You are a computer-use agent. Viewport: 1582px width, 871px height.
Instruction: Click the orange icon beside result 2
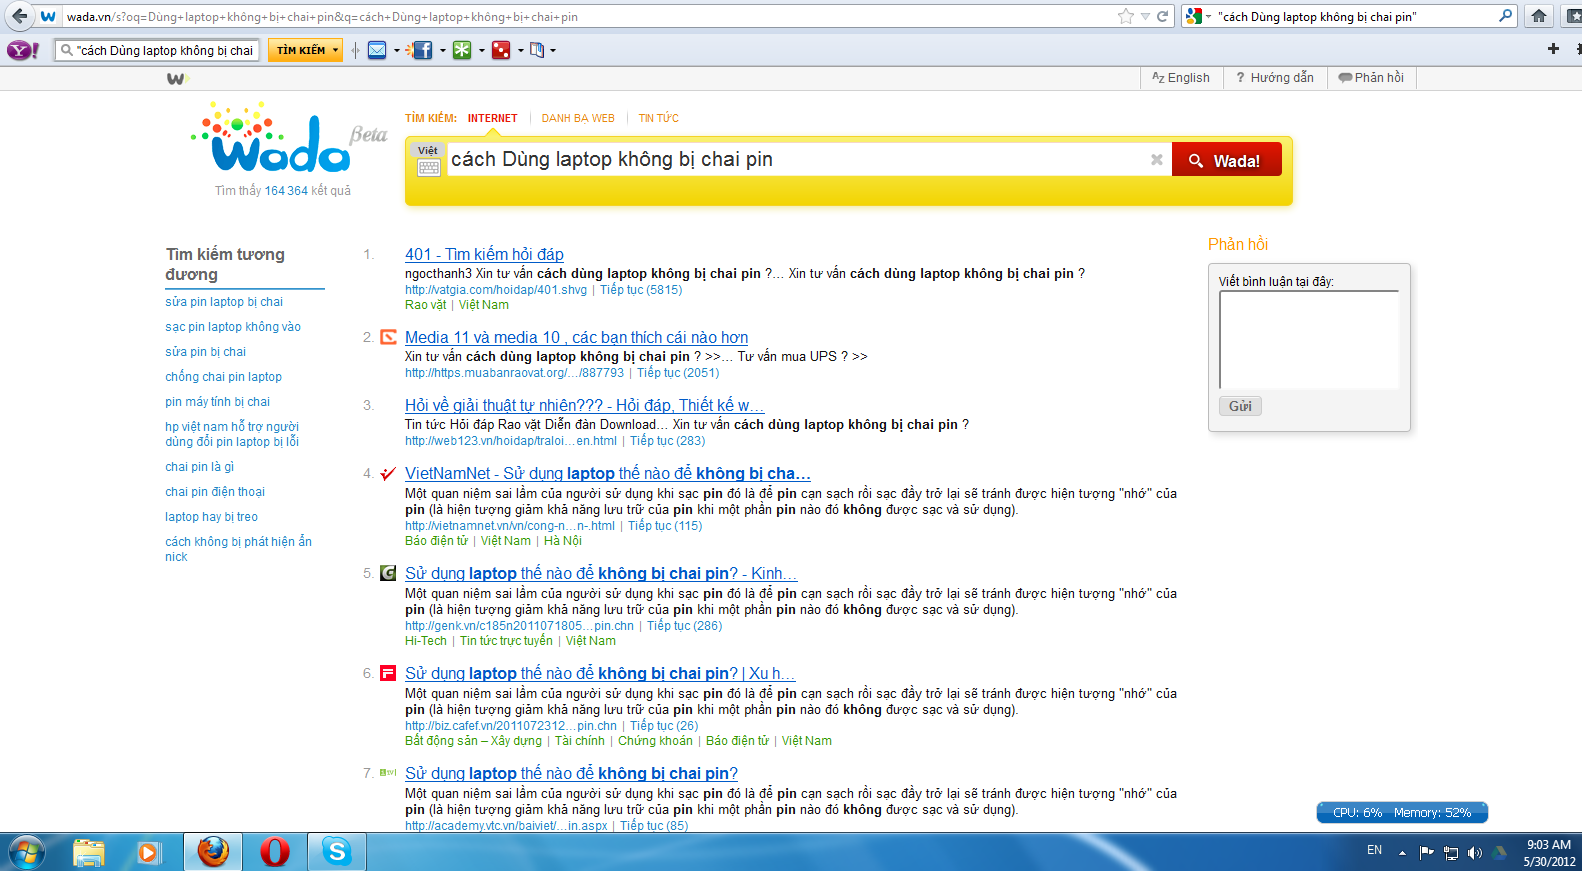[389, 337]
